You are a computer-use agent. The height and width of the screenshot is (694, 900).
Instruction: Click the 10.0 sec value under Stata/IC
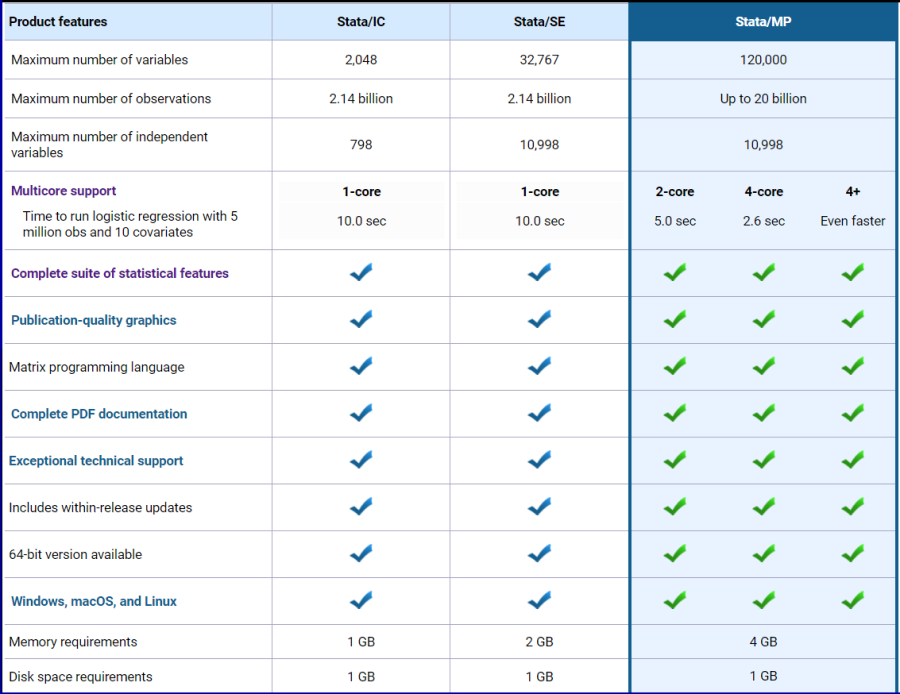(x=362, y=221)
